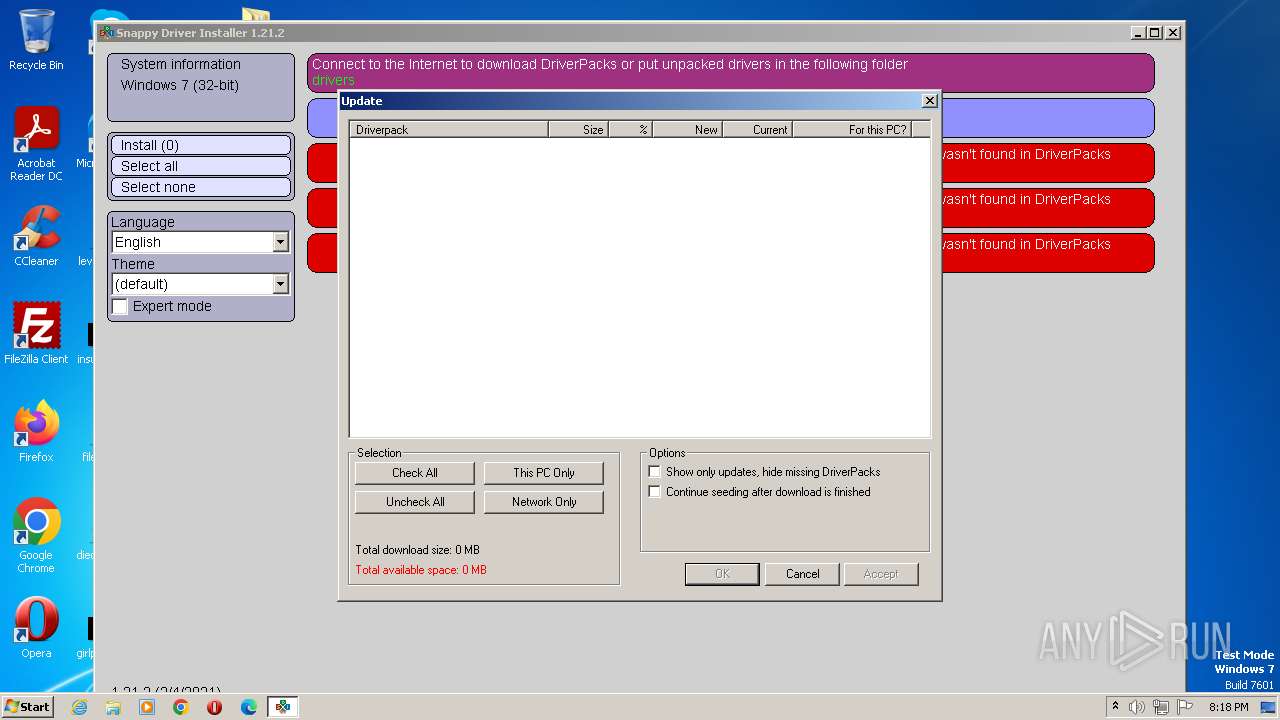1280x720 pixels.
Task: Click Total download size: 0 MB text
Action: click(418, 550)
